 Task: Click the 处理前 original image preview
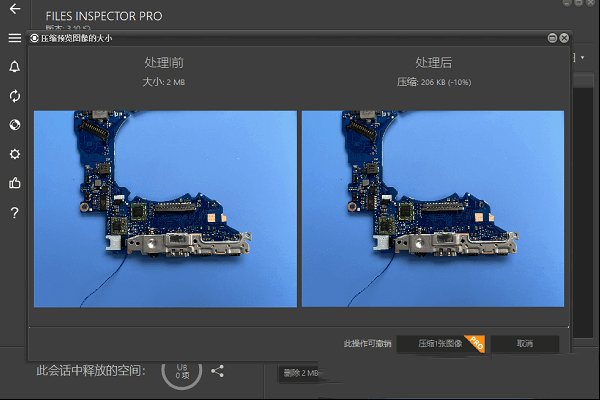pyautogui.click(x=165, y=208)
